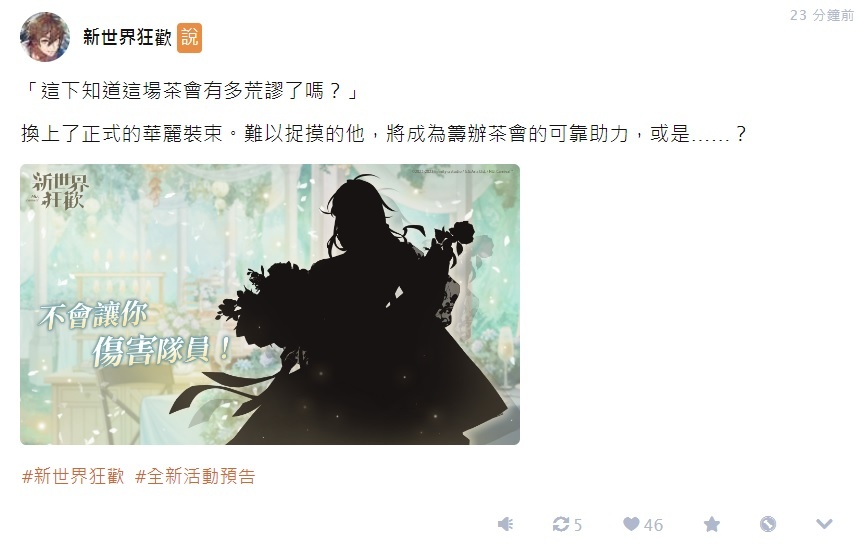
Task: Click the 不會讓你傷害隊員 caption in the image
Action: (135, 333)
